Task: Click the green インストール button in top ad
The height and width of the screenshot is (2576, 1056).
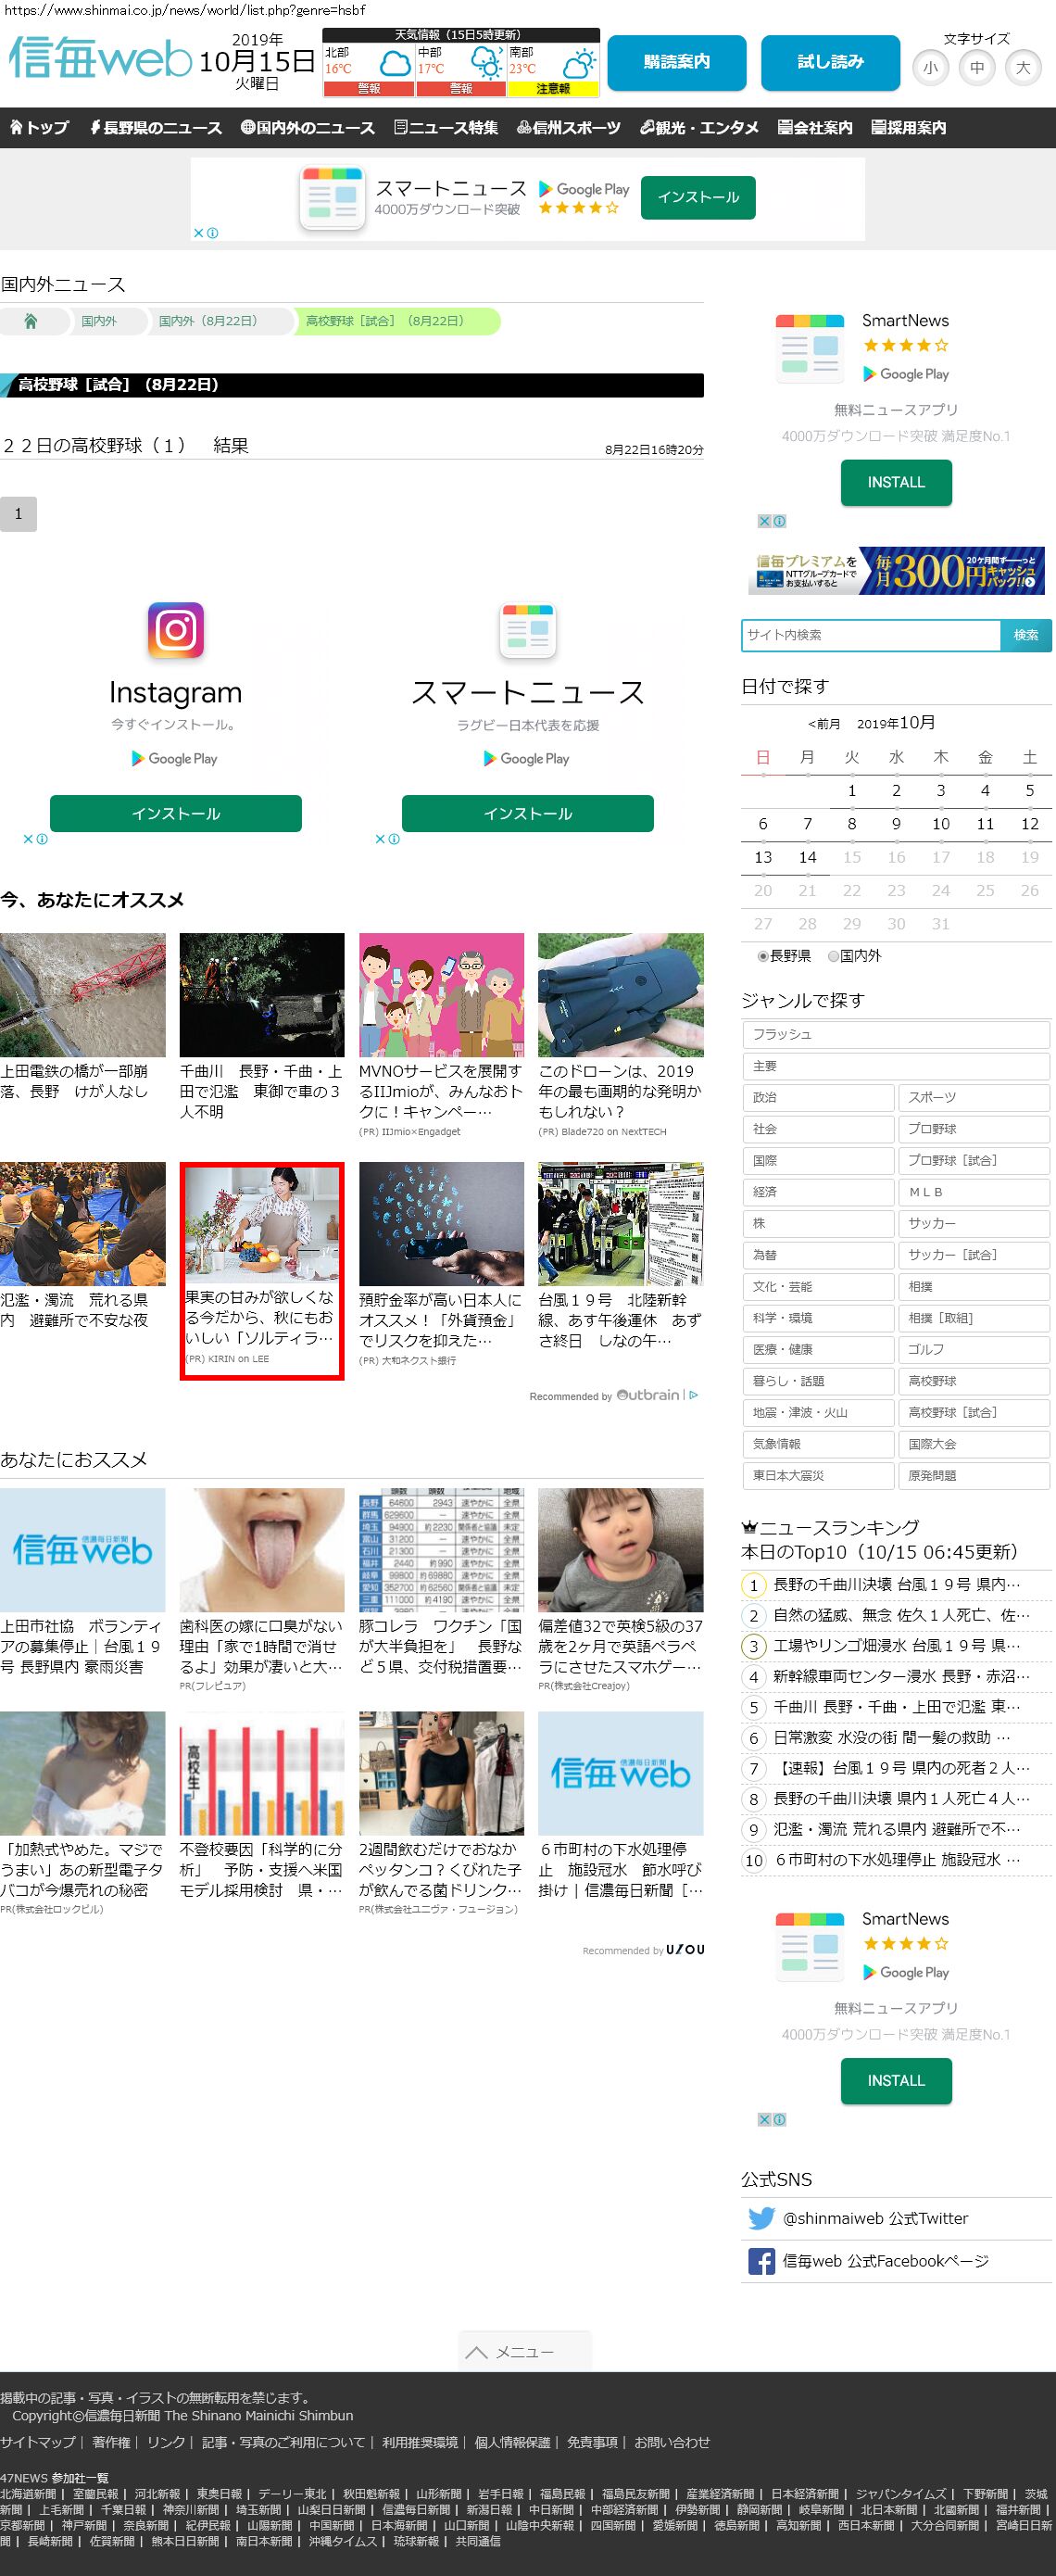Action: click(x=698, y=197)
